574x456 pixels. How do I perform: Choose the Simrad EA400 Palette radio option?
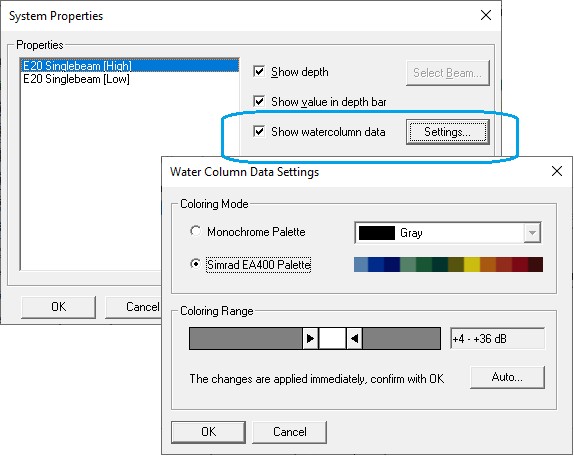point(195,264)
